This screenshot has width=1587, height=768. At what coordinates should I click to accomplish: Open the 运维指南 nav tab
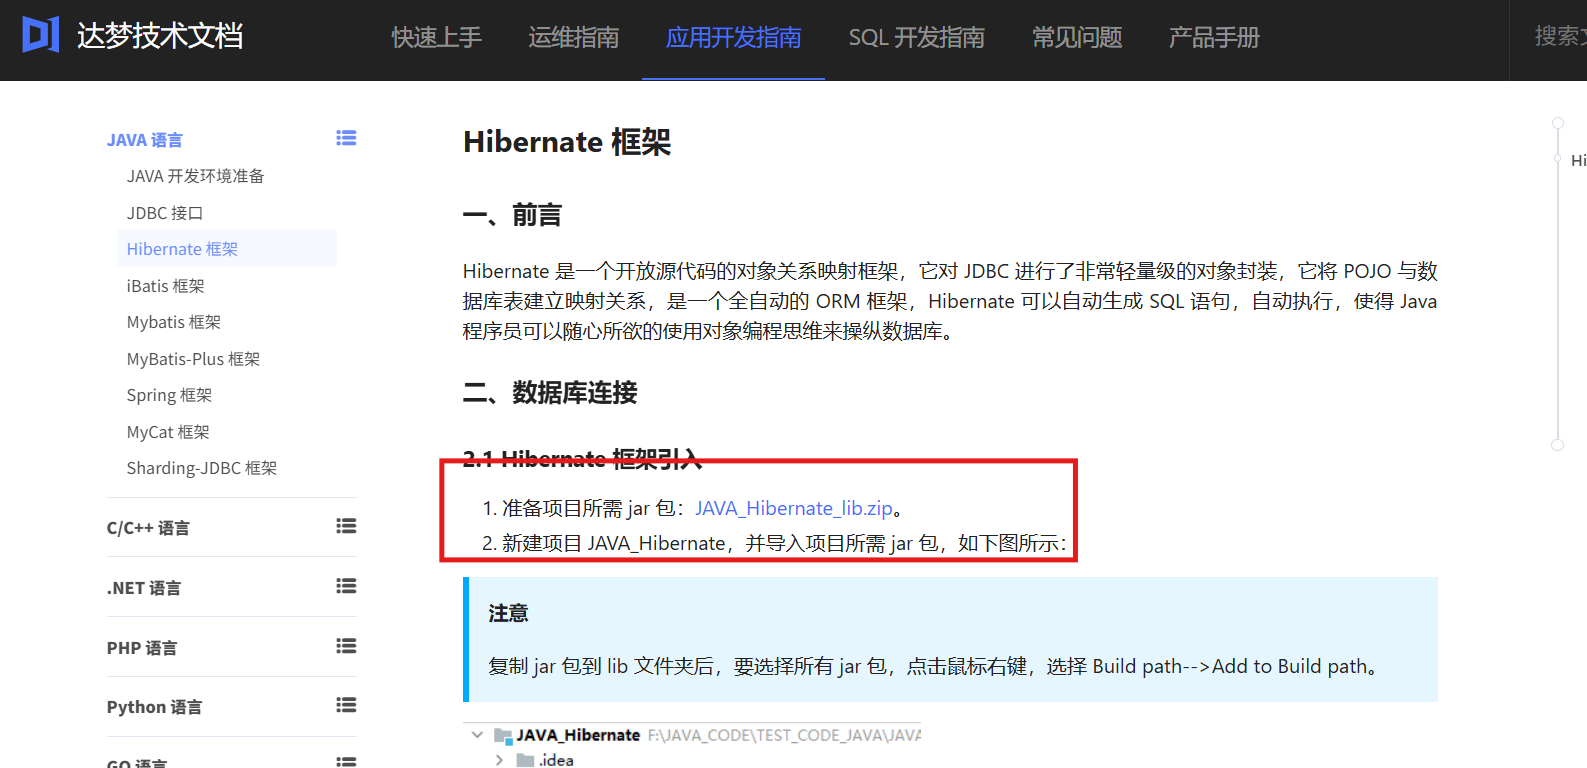tap(573, 38)
